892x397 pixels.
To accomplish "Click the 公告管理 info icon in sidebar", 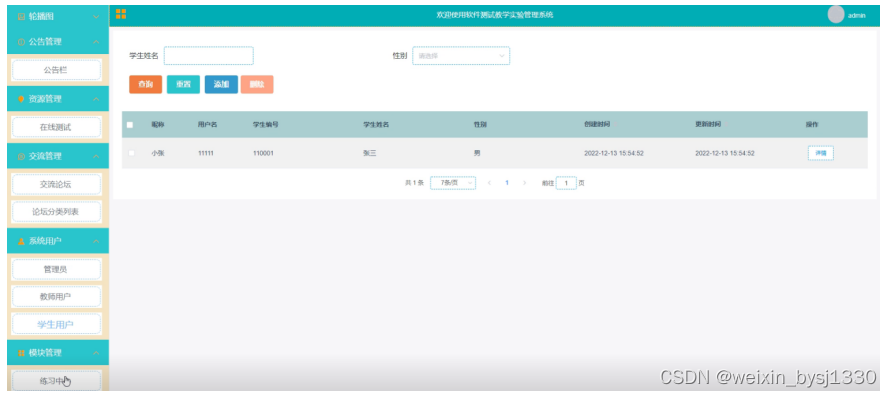I will pos(22,42).
